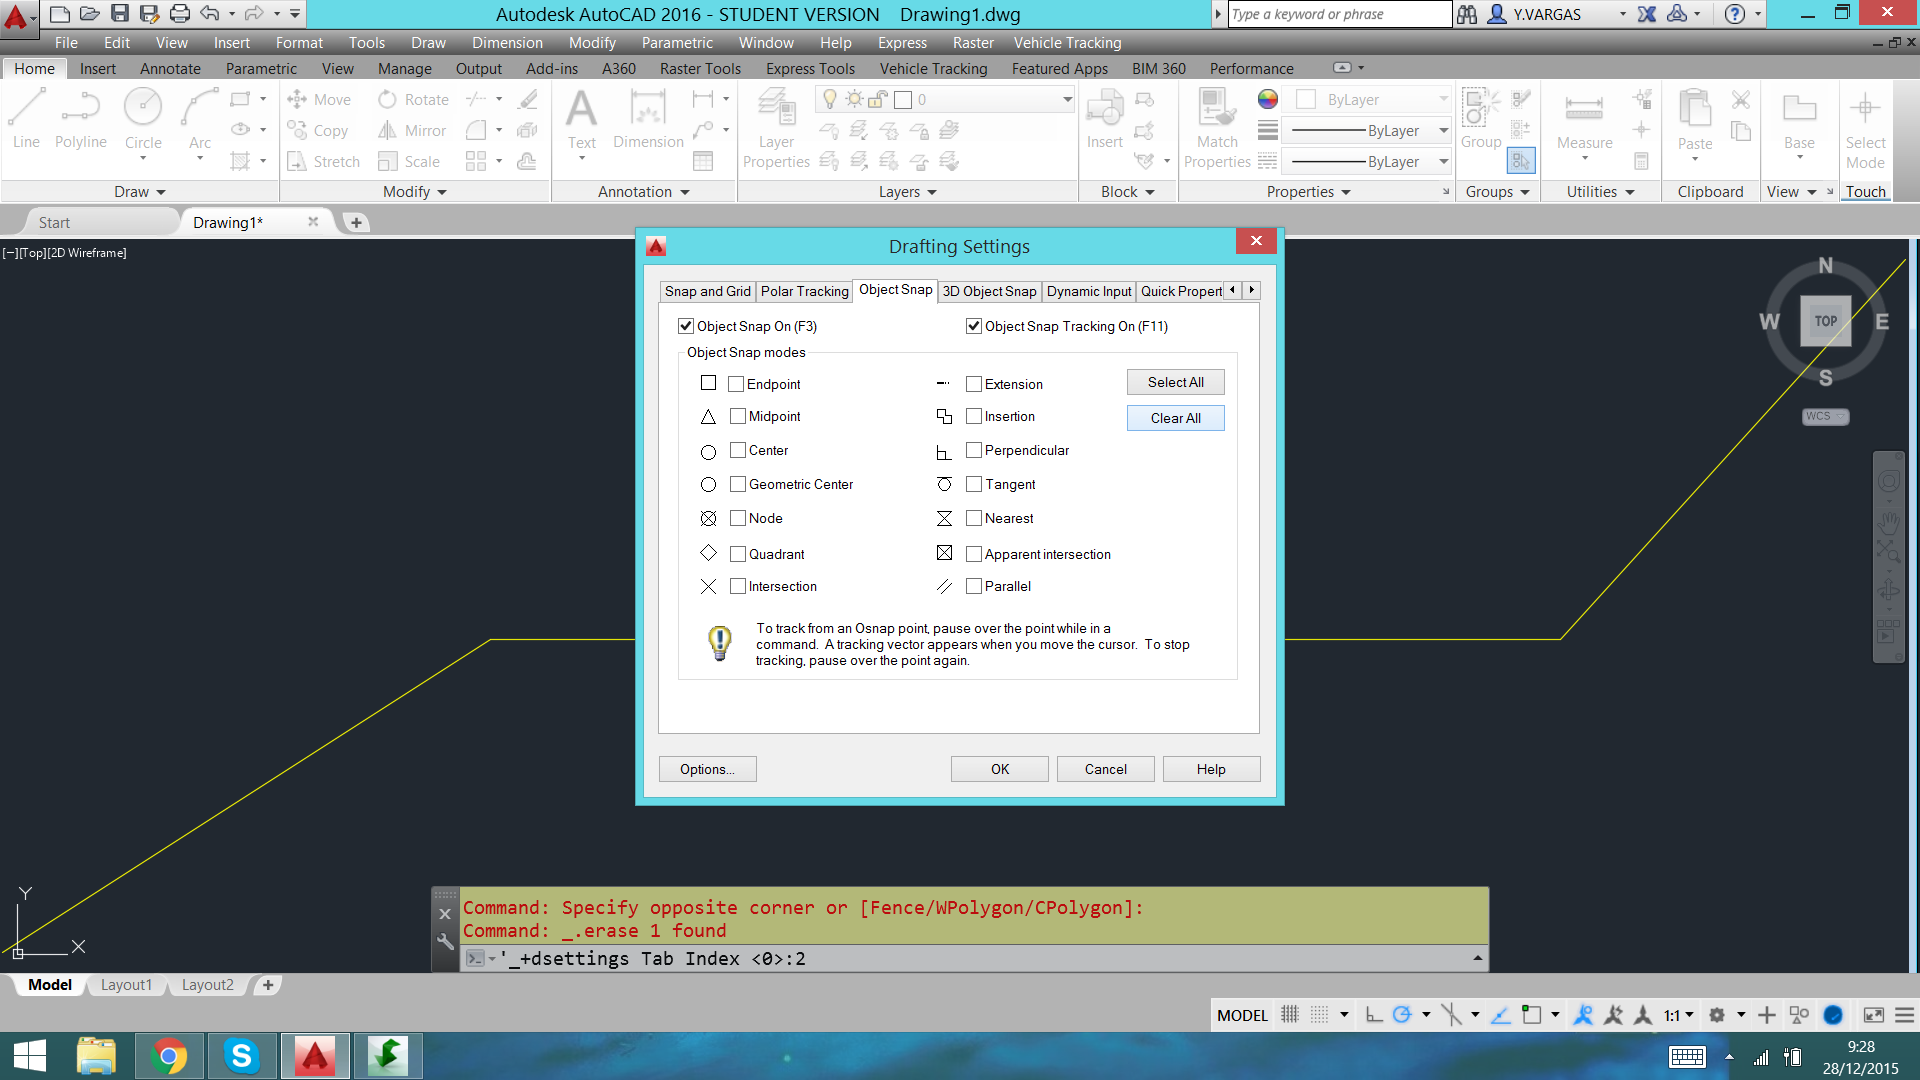The height and width of the screenshot is (1080, 1920).
Task: Click the Group tool
Action: click(x=1481, y=118)
